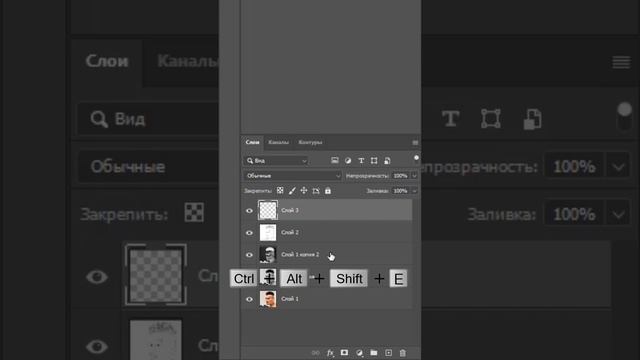The image size is (640, 360).
Task: Hide the Слой 3 layer
Action: [x=249, y=211]
